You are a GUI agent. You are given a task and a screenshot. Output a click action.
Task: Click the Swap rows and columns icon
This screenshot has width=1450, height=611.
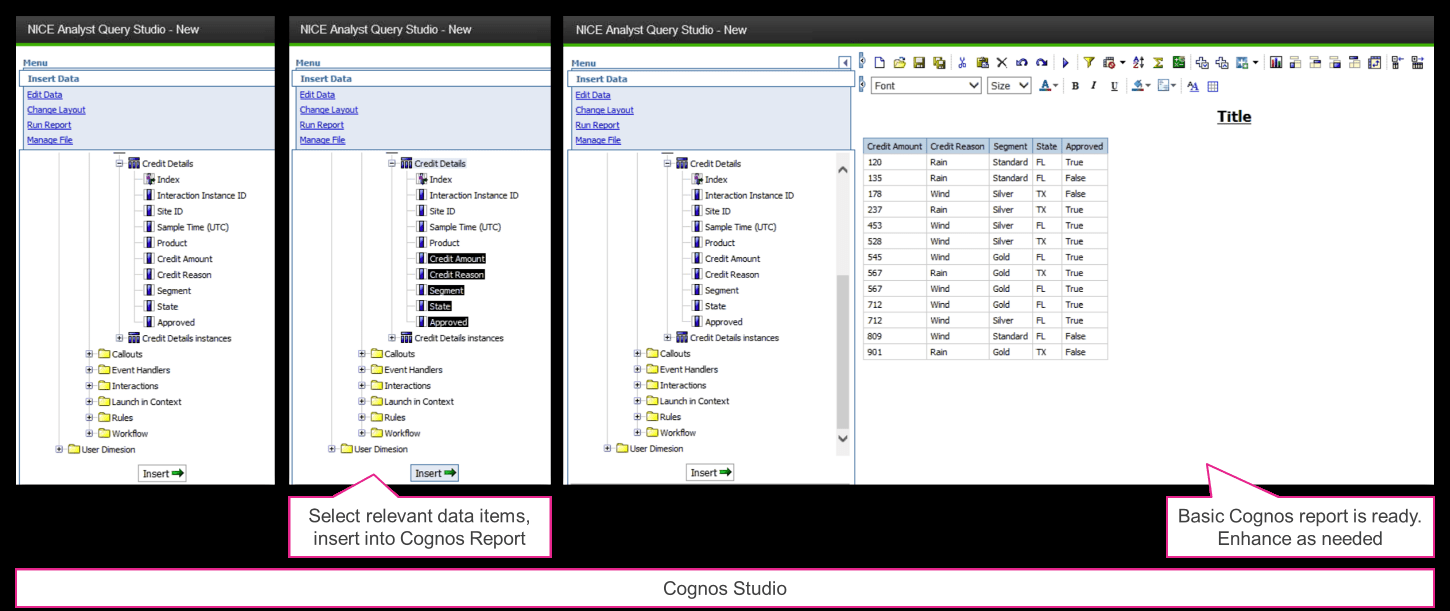[x=1374, y=62]
